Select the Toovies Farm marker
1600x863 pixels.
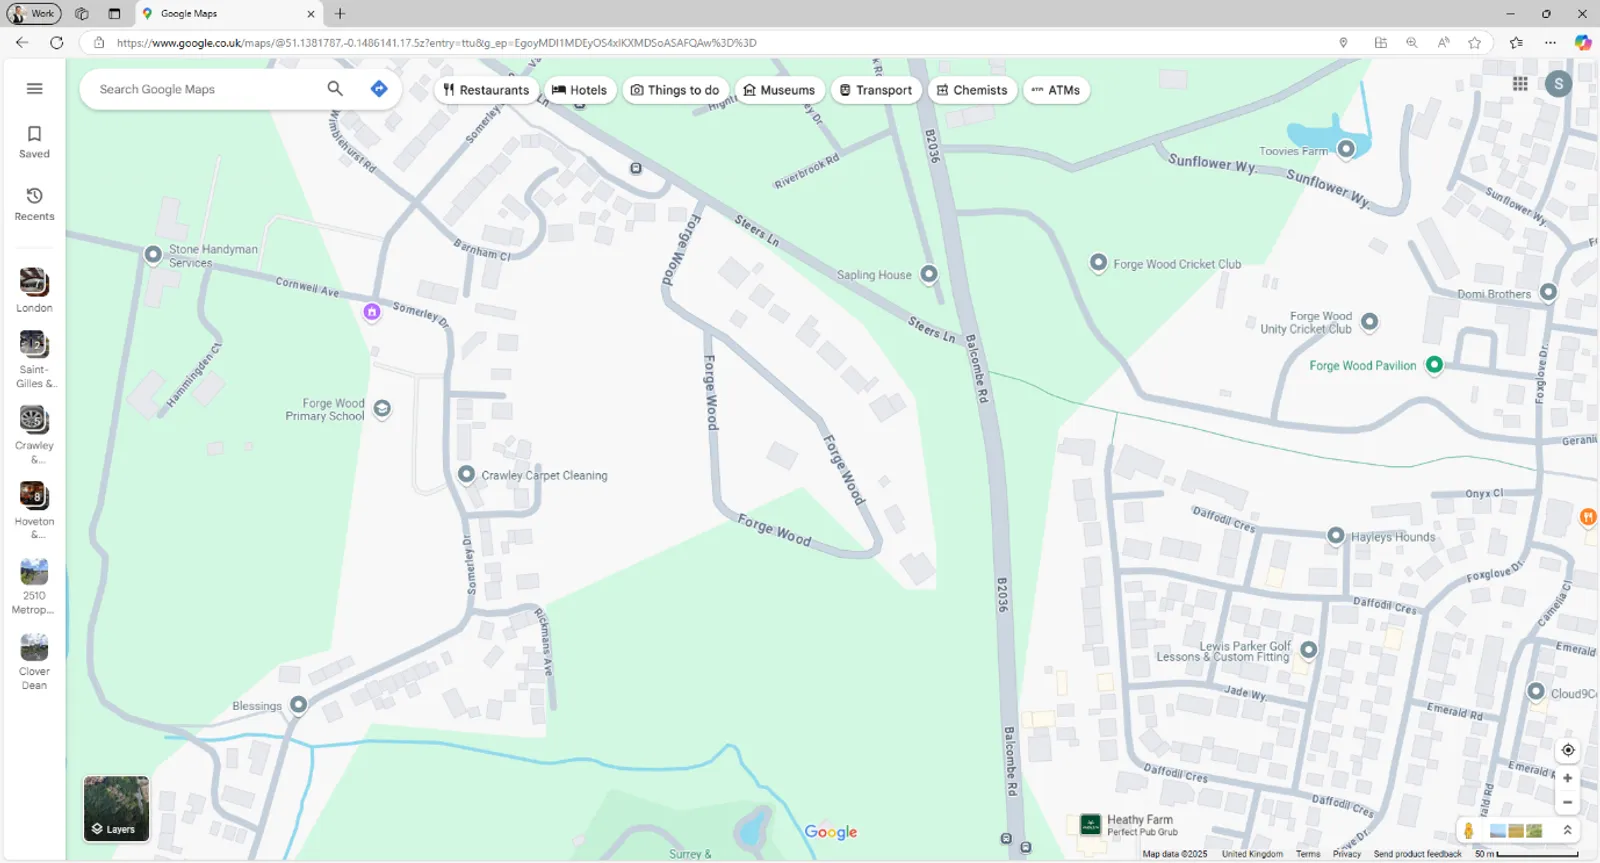pyautogui.click(x=1346, y=149)
